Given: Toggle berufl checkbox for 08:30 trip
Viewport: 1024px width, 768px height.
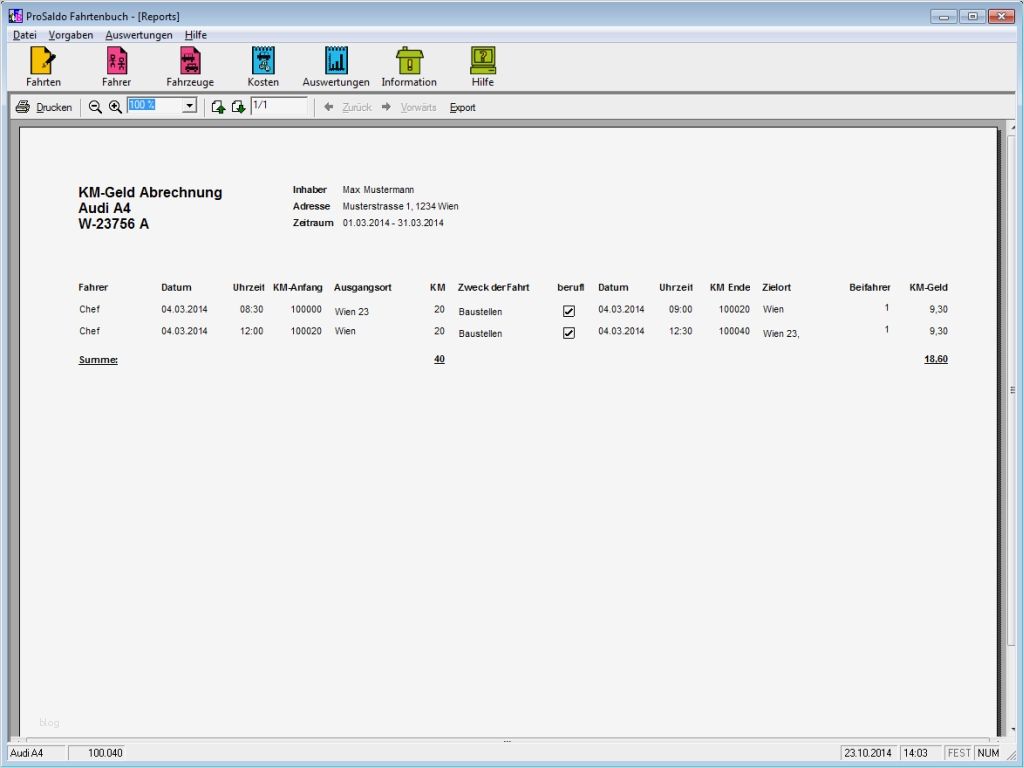Looking at the screenshot, I should coord(569,312).
